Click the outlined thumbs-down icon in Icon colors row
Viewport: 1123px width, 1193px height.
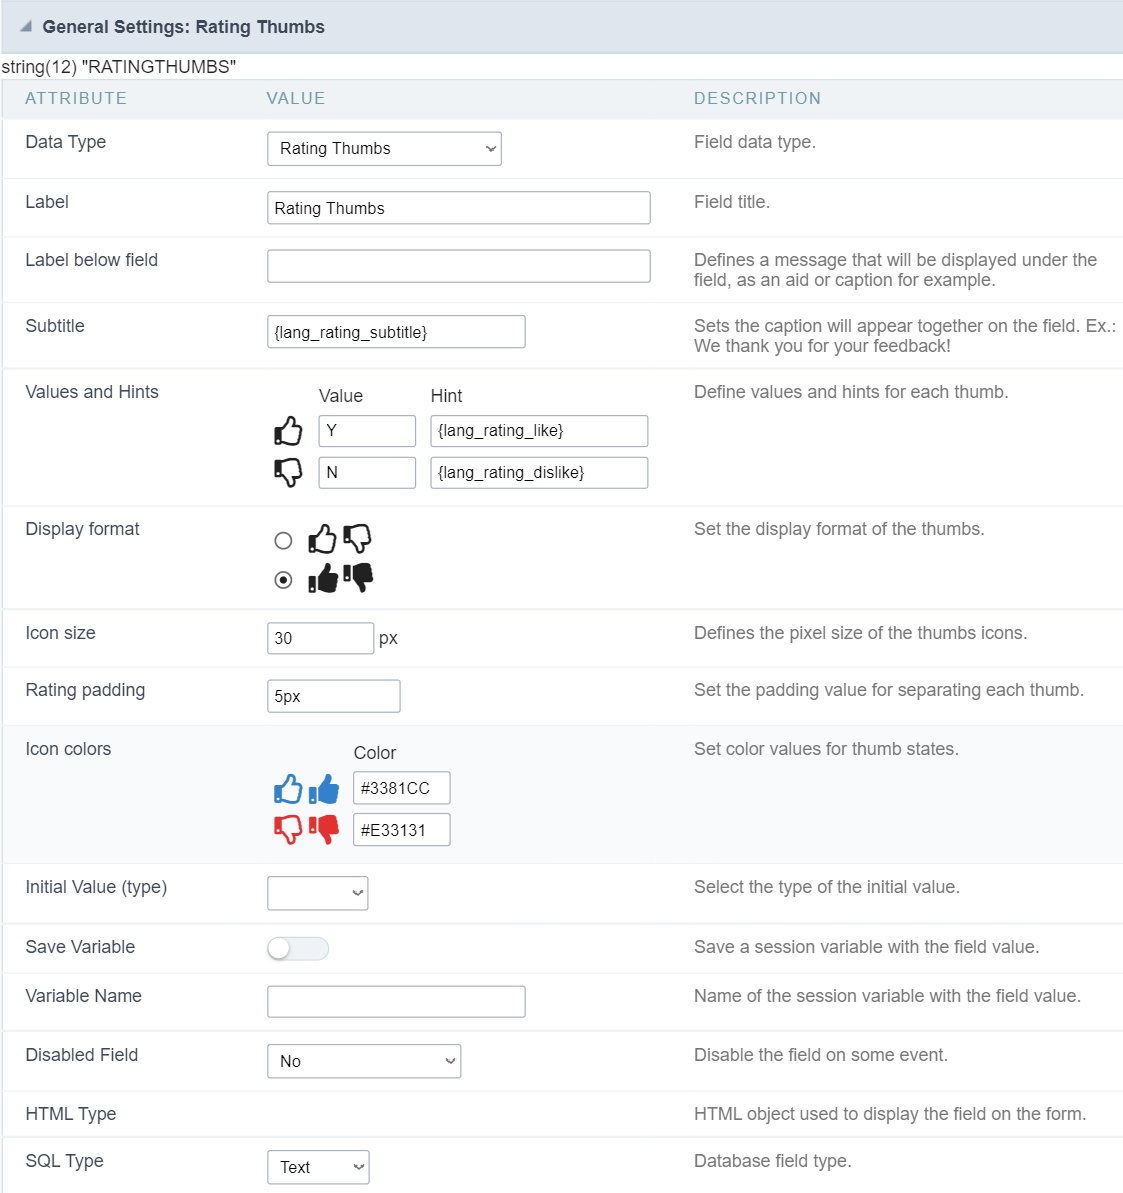pos(288,830)
